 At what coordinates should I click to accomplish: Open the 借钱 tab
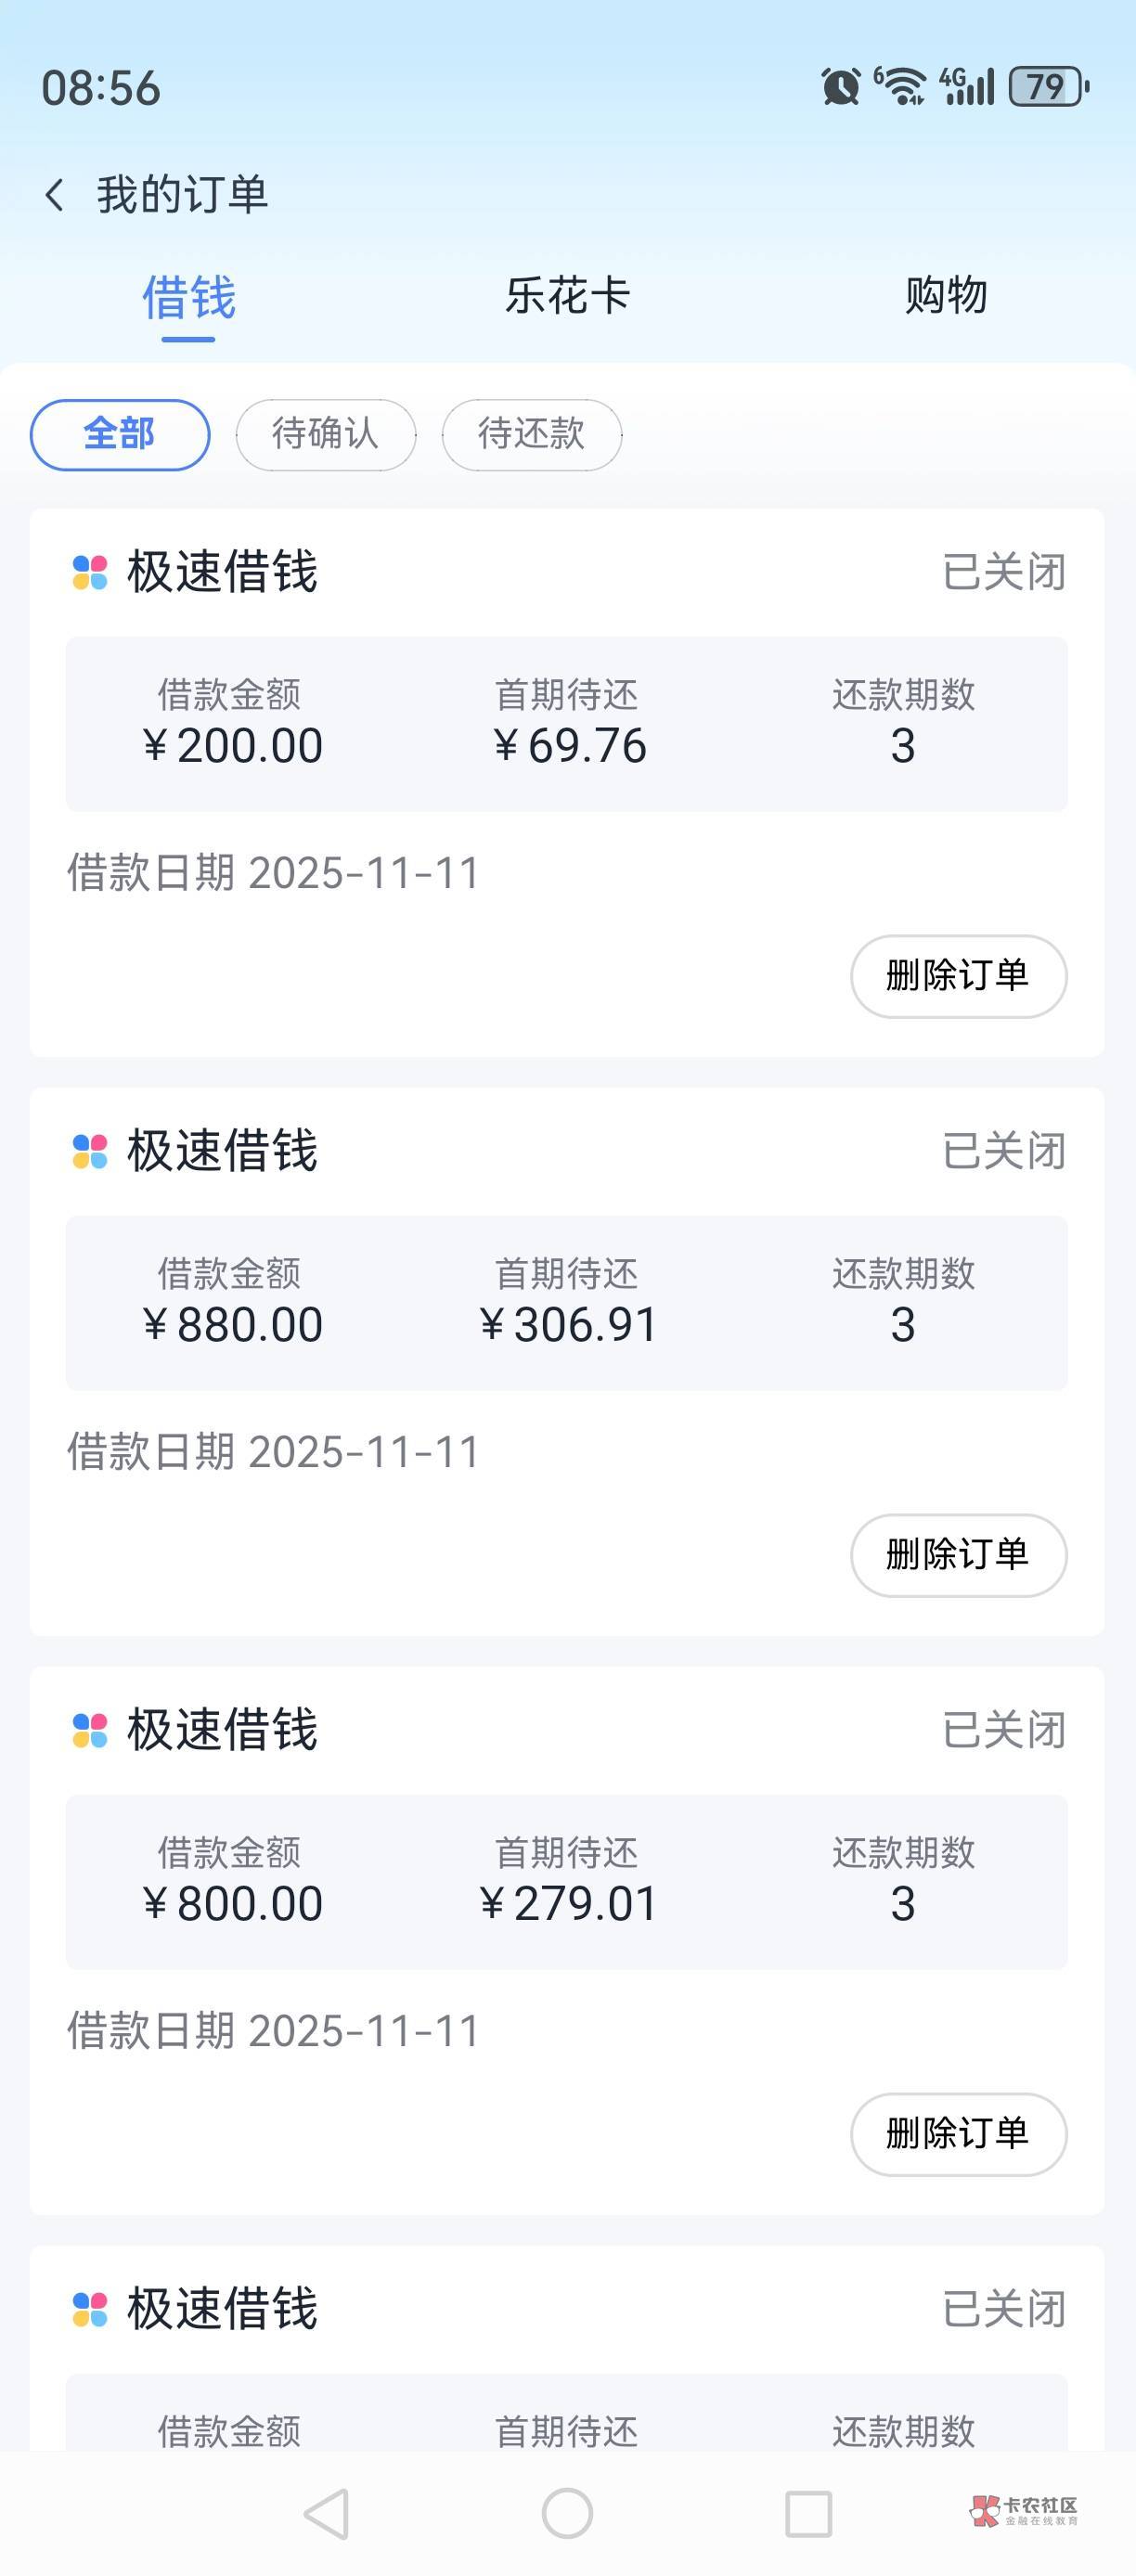pyautogui.click(x=189, y=298)
